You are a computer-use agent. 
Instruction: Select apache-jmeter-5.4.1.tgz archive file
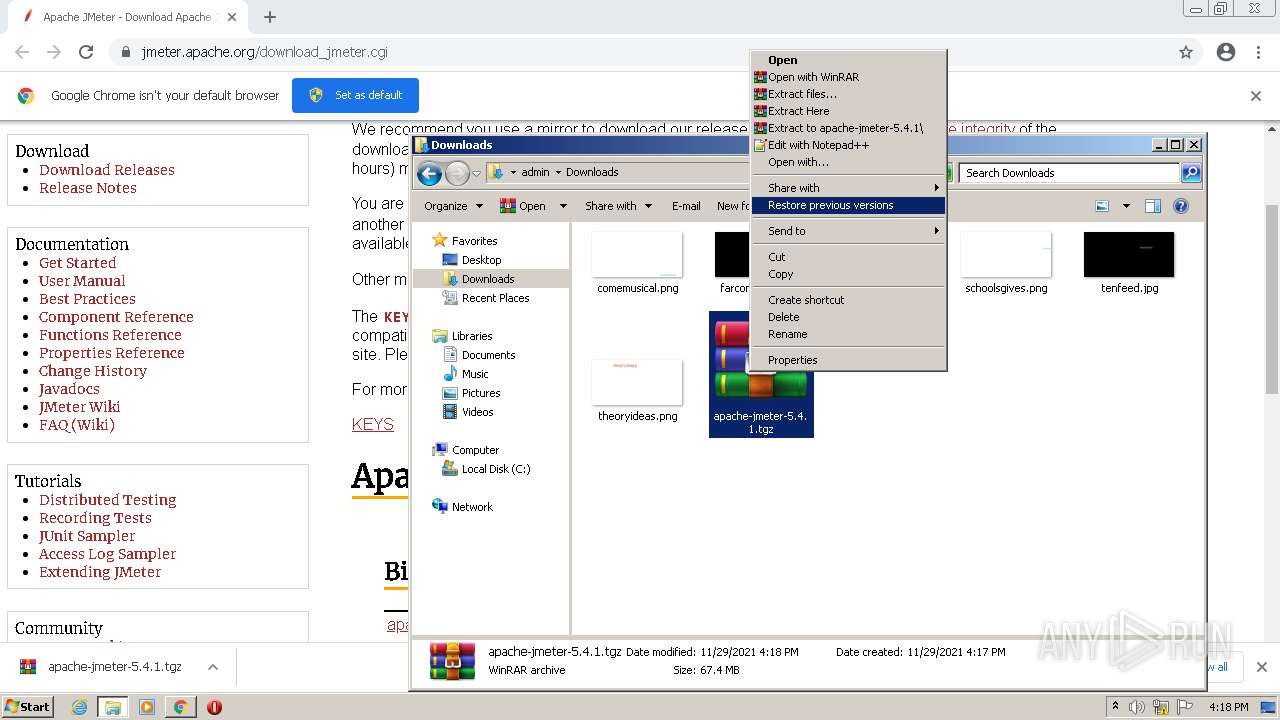[x=761, y=375]
